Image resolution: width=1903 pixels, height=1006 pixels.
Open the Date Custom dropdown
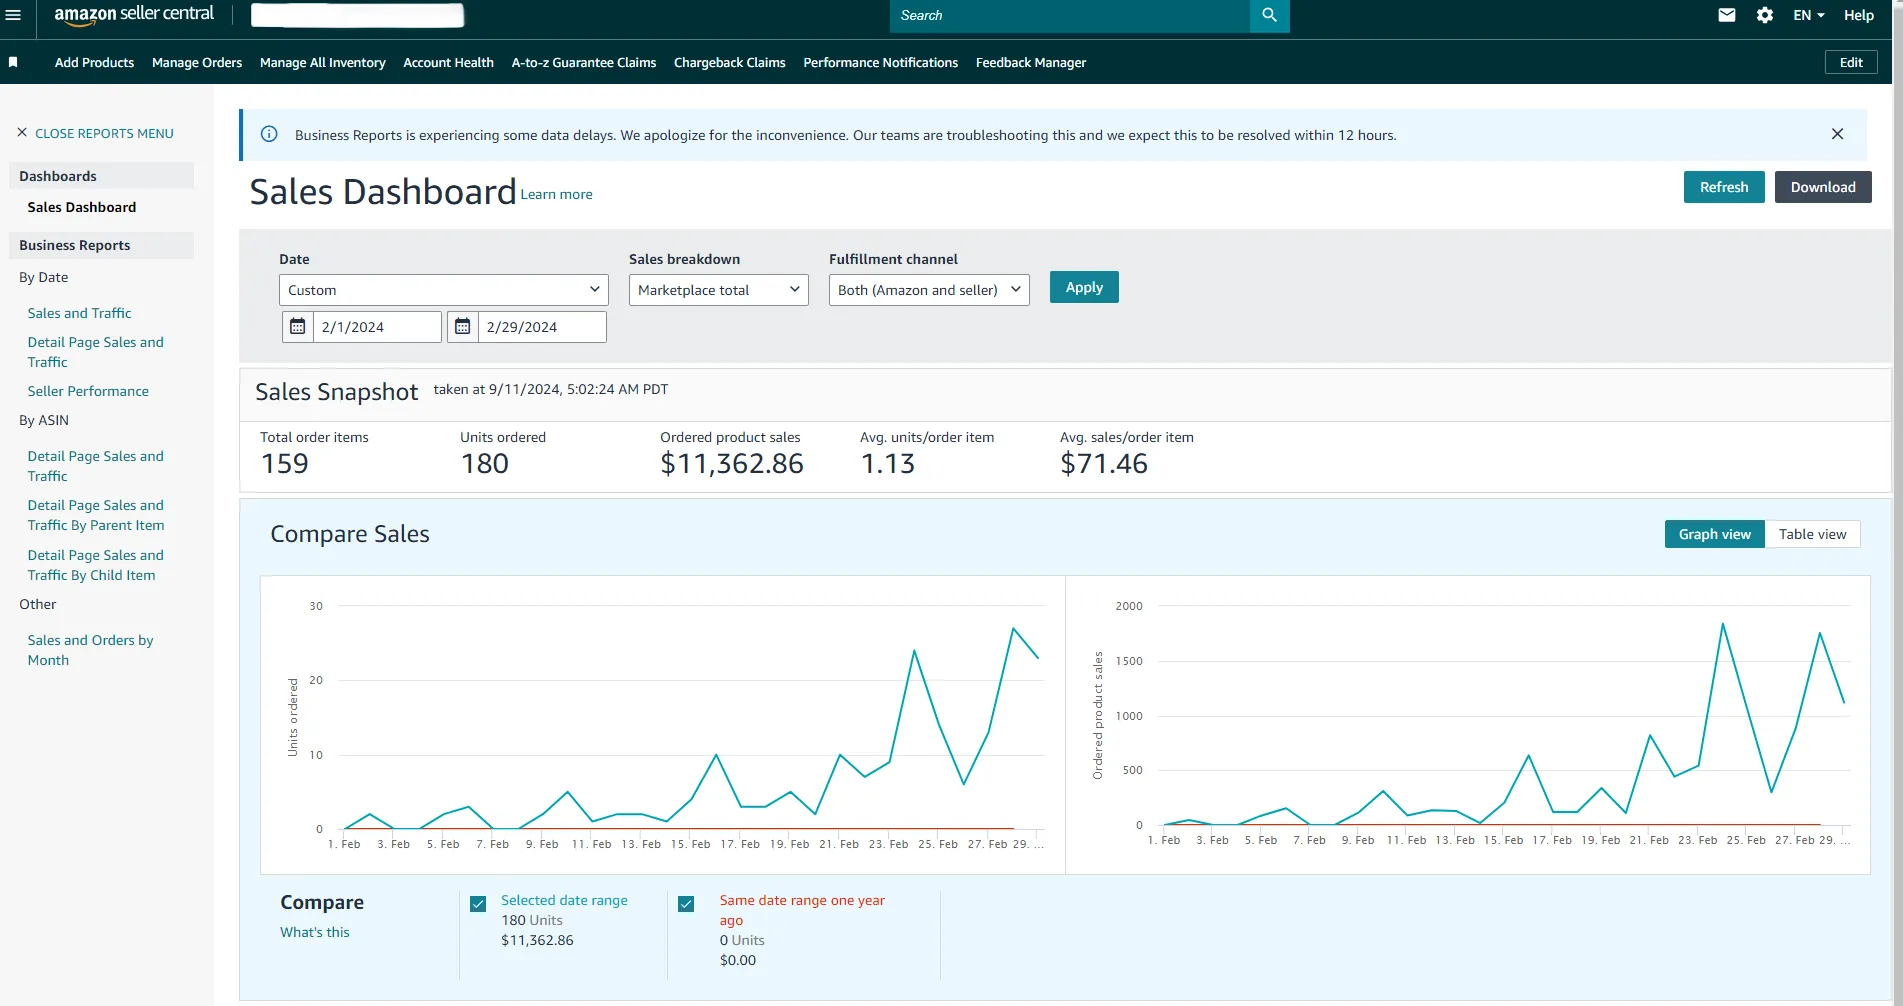(443, 290)
